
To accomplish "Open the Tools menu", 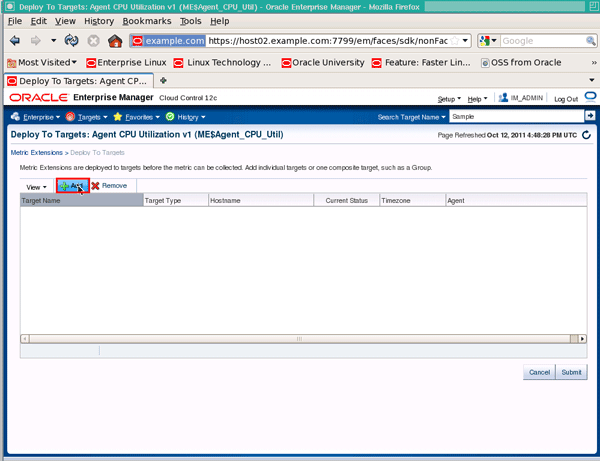I will pos(191,21).
